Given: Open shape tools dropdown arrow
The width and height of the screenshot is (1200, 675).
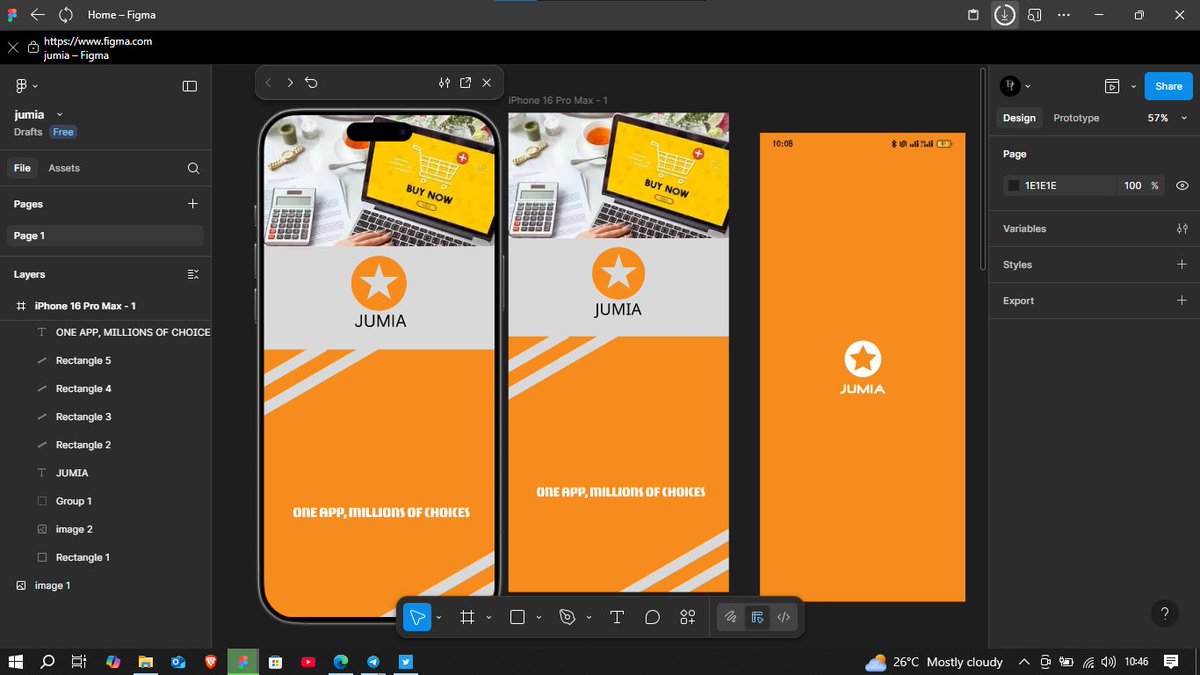Looking at the screenshot, I should click(538, 618).
